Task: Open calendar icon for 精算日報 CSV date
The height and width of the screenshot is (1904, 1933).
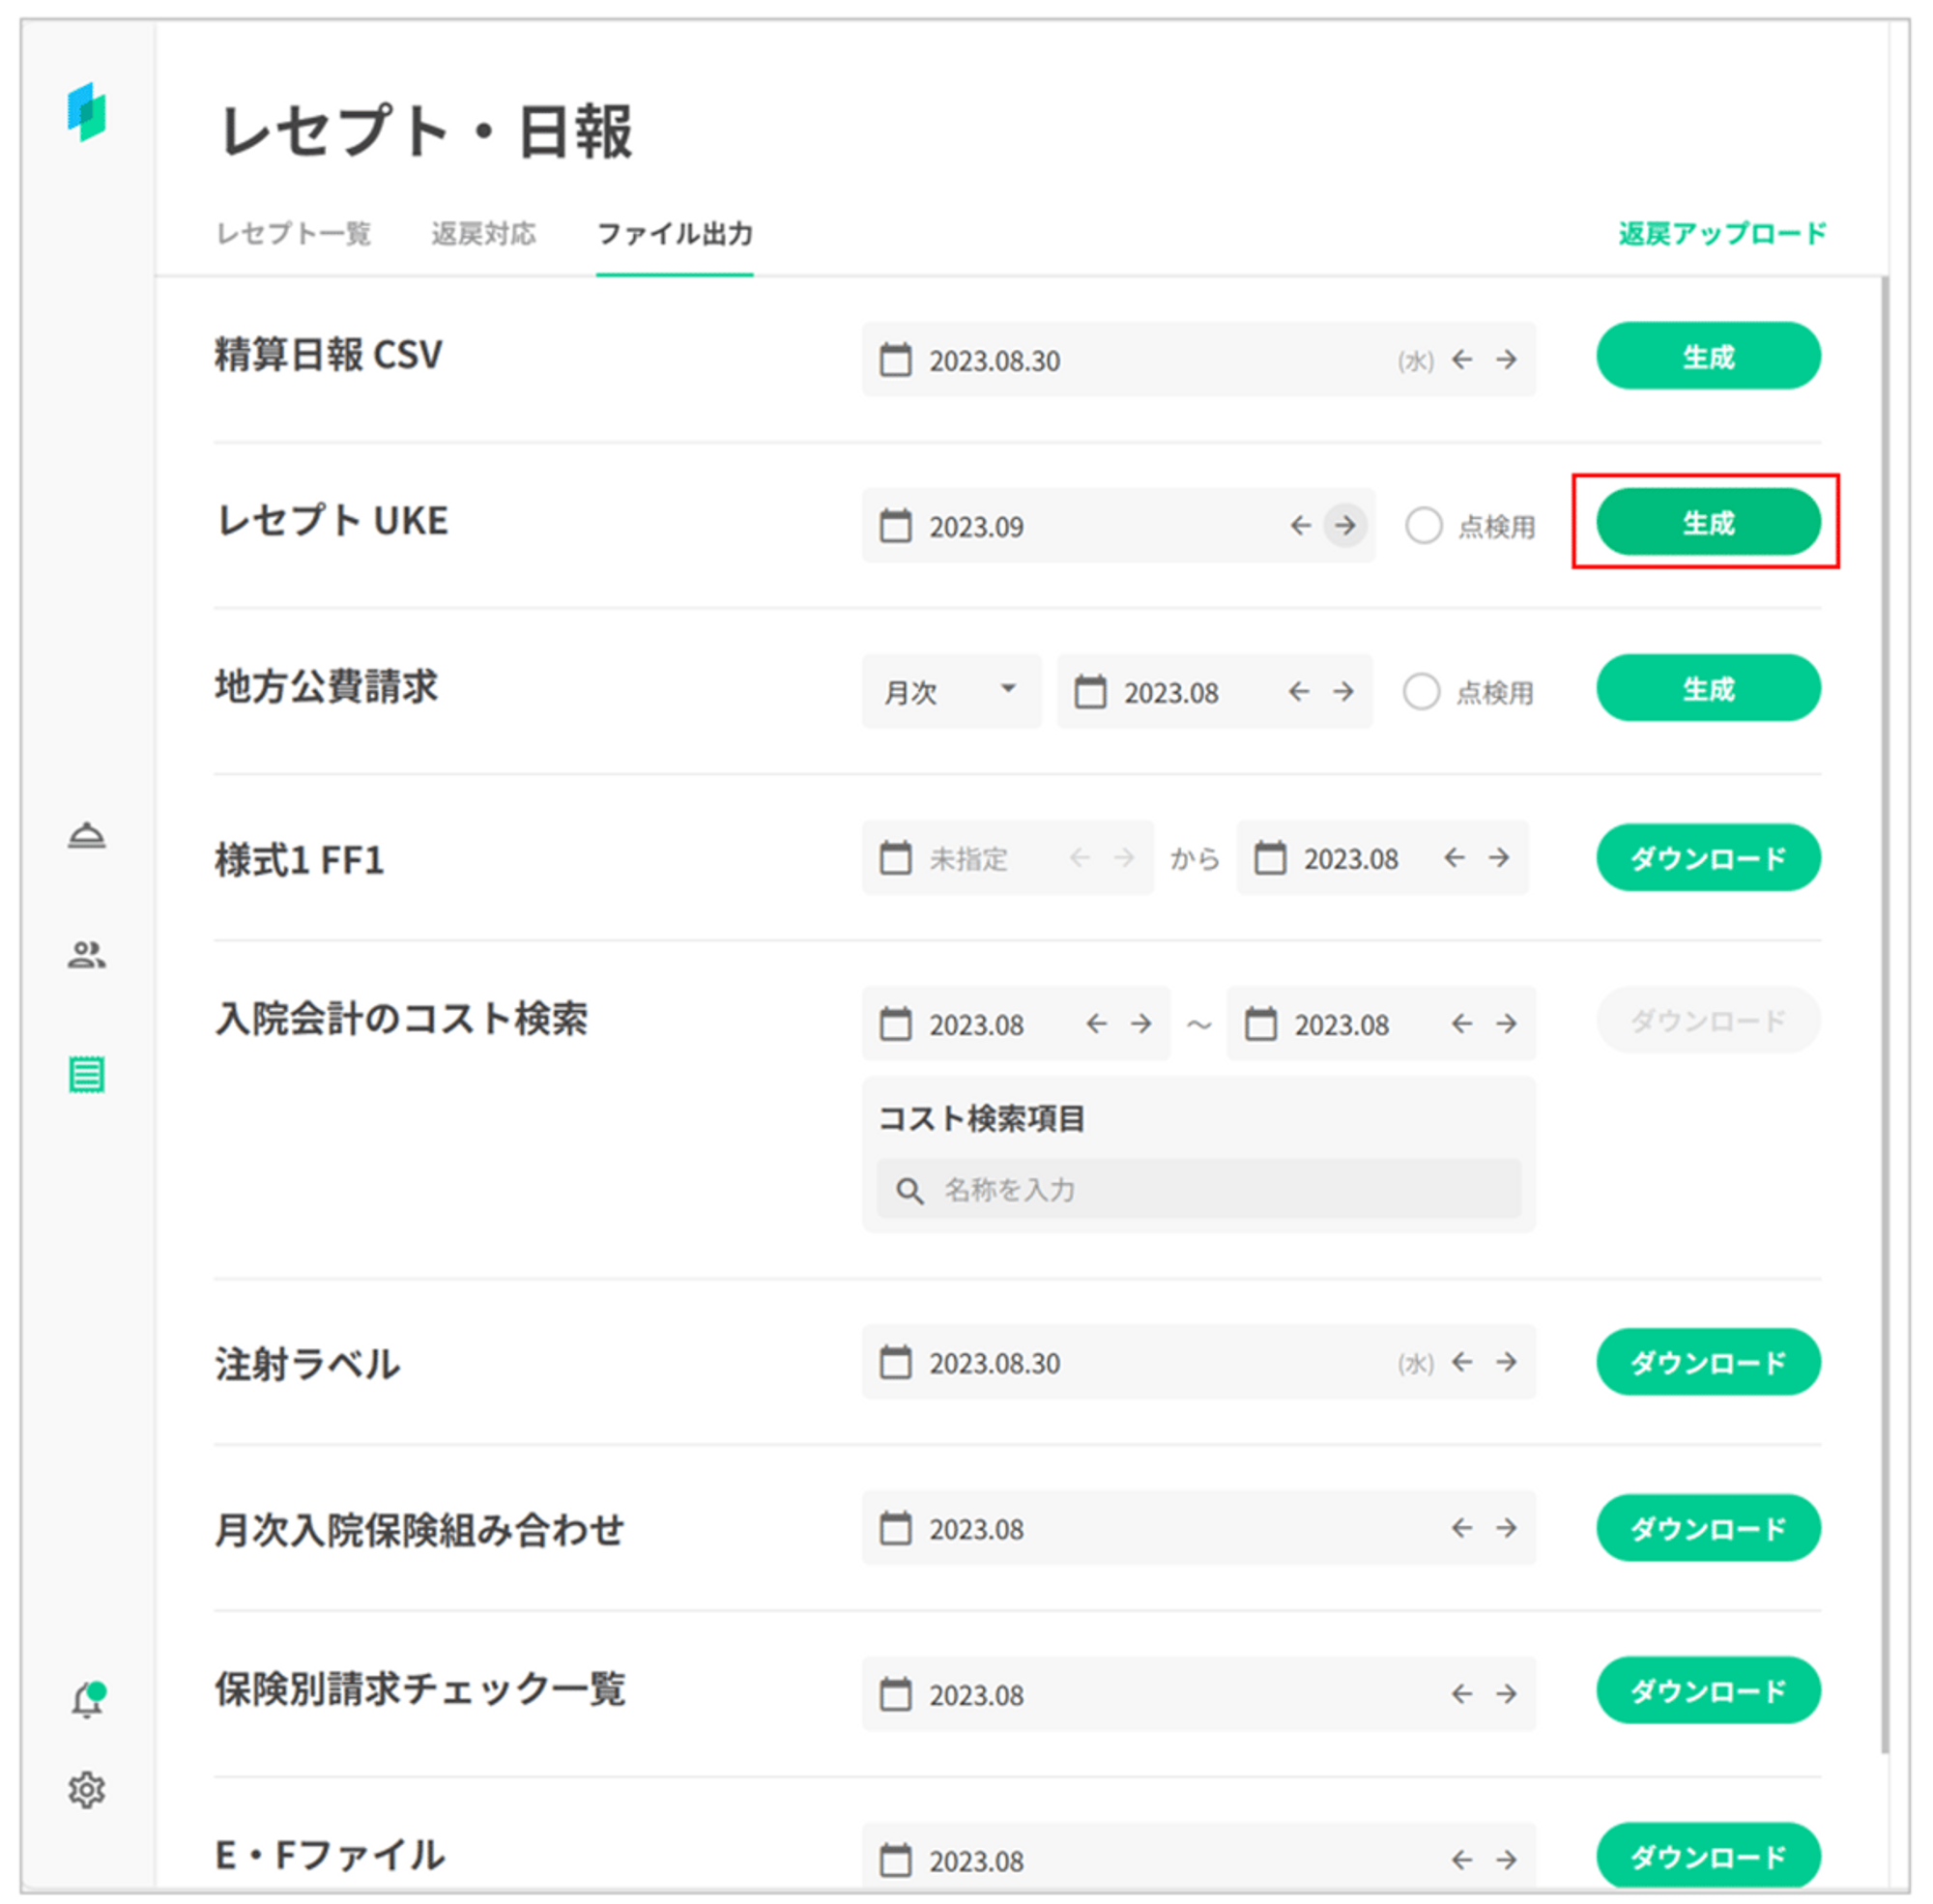Action: [x=895, y=360]
